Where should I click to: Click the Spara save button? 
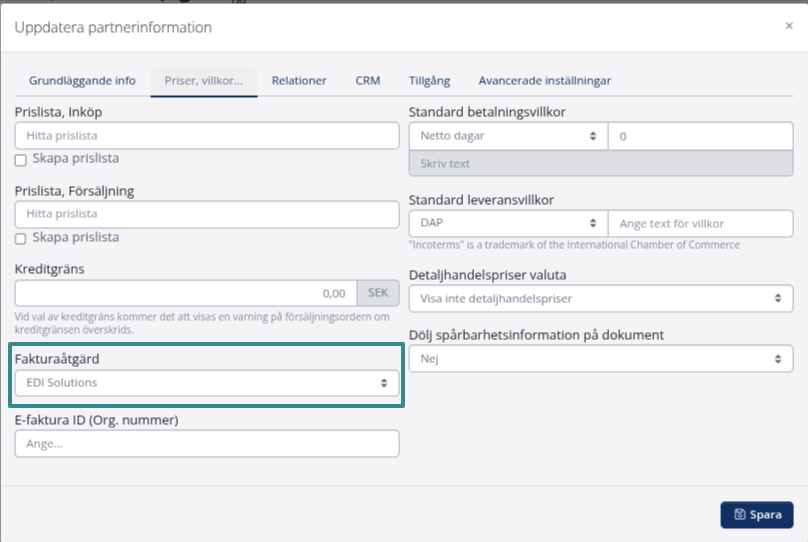coord(757,514)
